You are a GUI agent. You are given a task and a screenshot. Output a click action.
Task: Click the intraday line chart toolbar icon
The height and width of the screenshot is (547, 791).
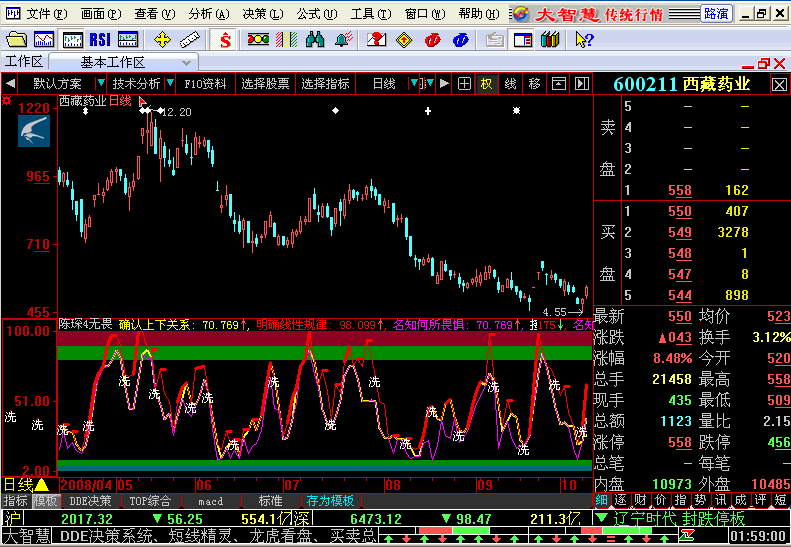click(x=44, y=39)
